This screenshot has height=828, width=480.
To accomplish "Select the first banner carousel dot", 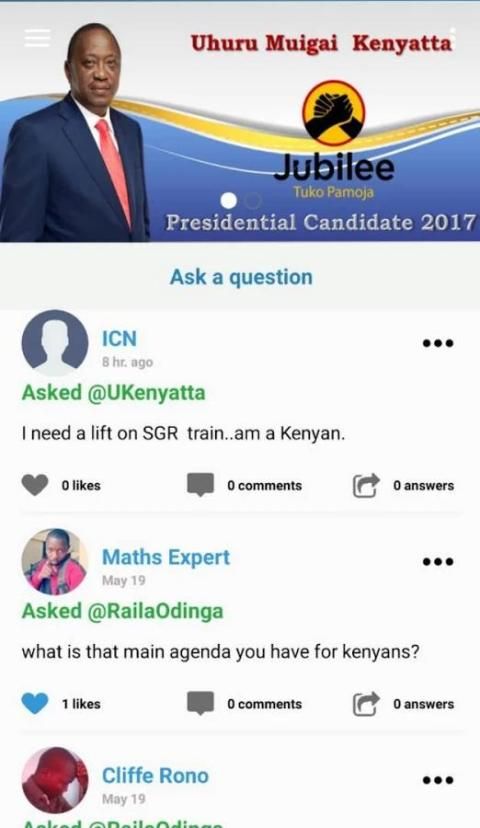I will tap(229, 201).
